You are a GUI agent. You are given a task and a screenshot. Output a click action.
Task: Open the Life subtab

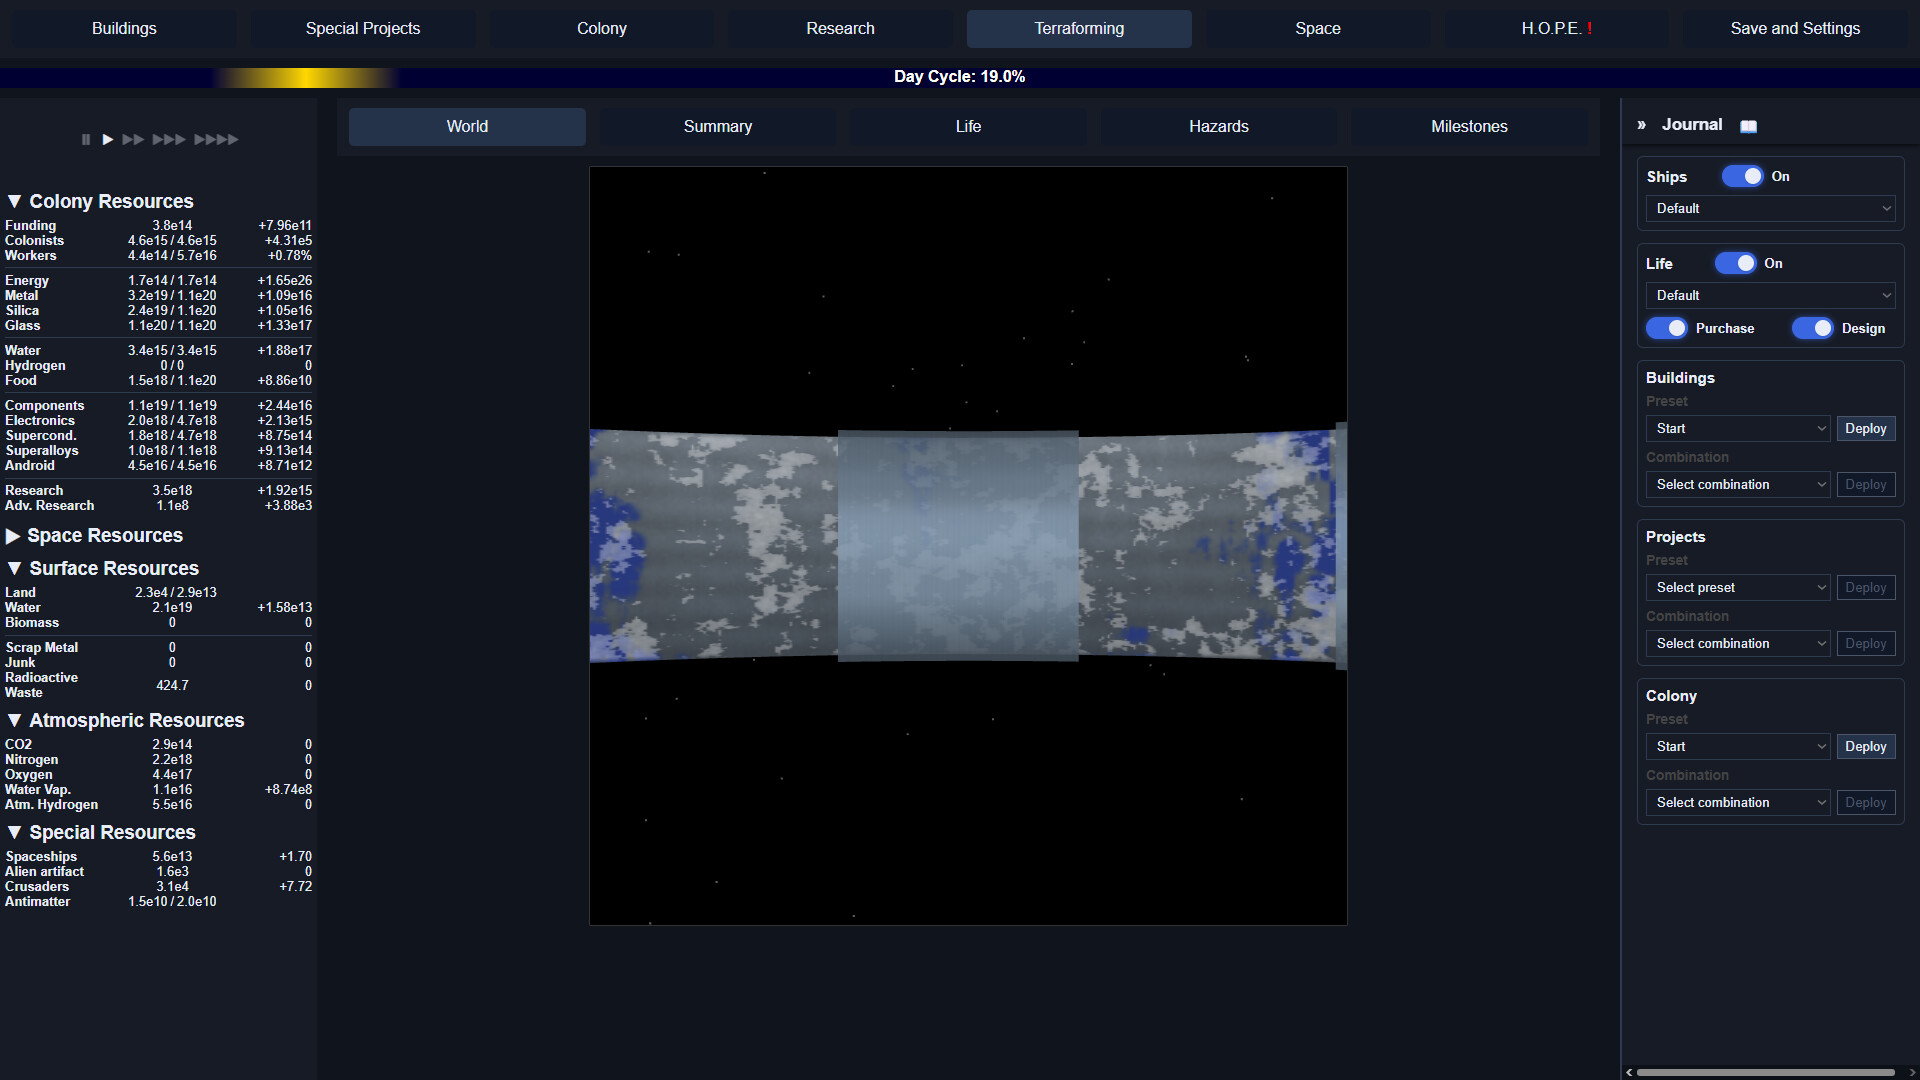[968, 127]
